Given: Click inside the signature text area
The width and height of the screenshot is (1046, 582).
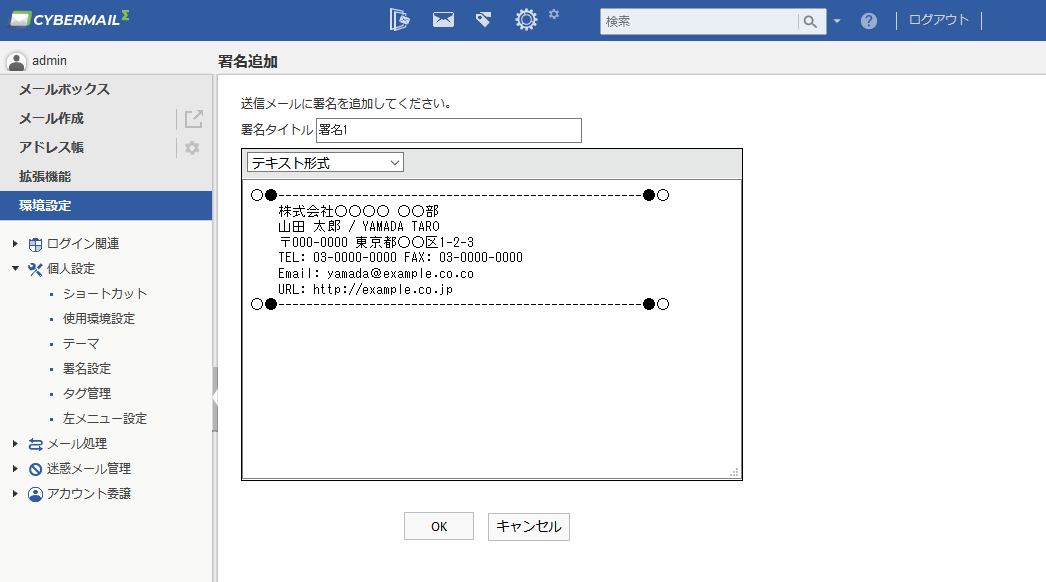Looking at the screenshot, I should click(x=492, y=329).
